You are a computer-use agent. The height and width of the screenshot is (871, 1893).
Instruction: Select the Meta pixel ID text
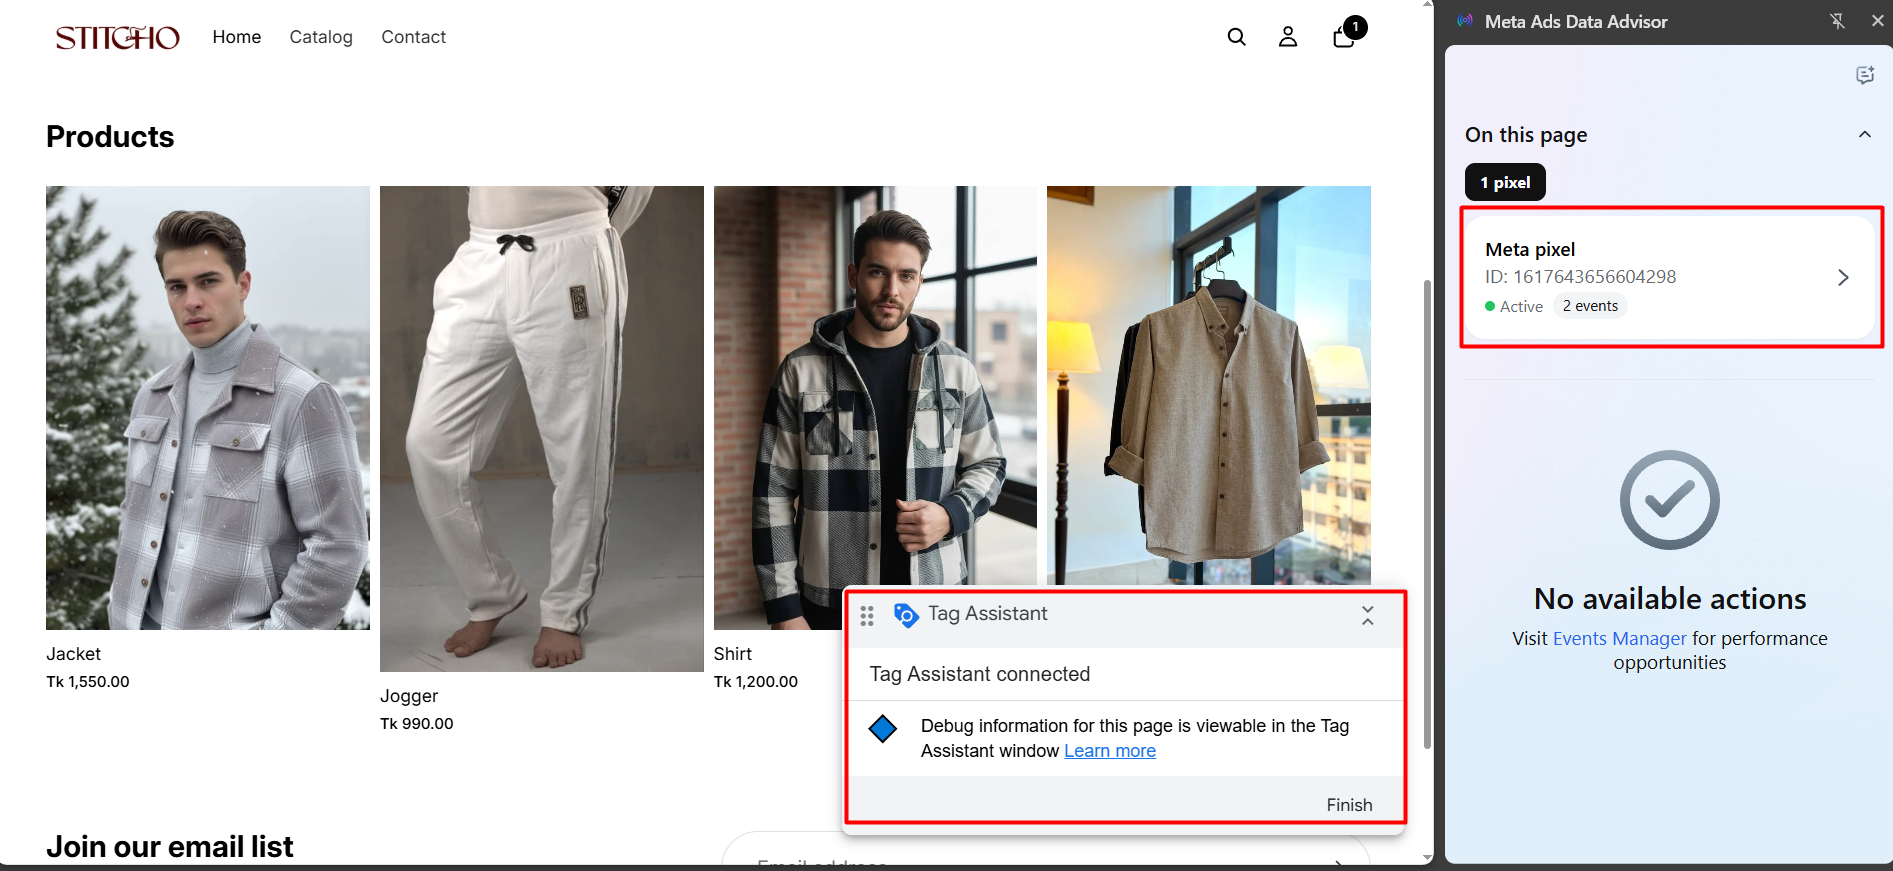1580,277
